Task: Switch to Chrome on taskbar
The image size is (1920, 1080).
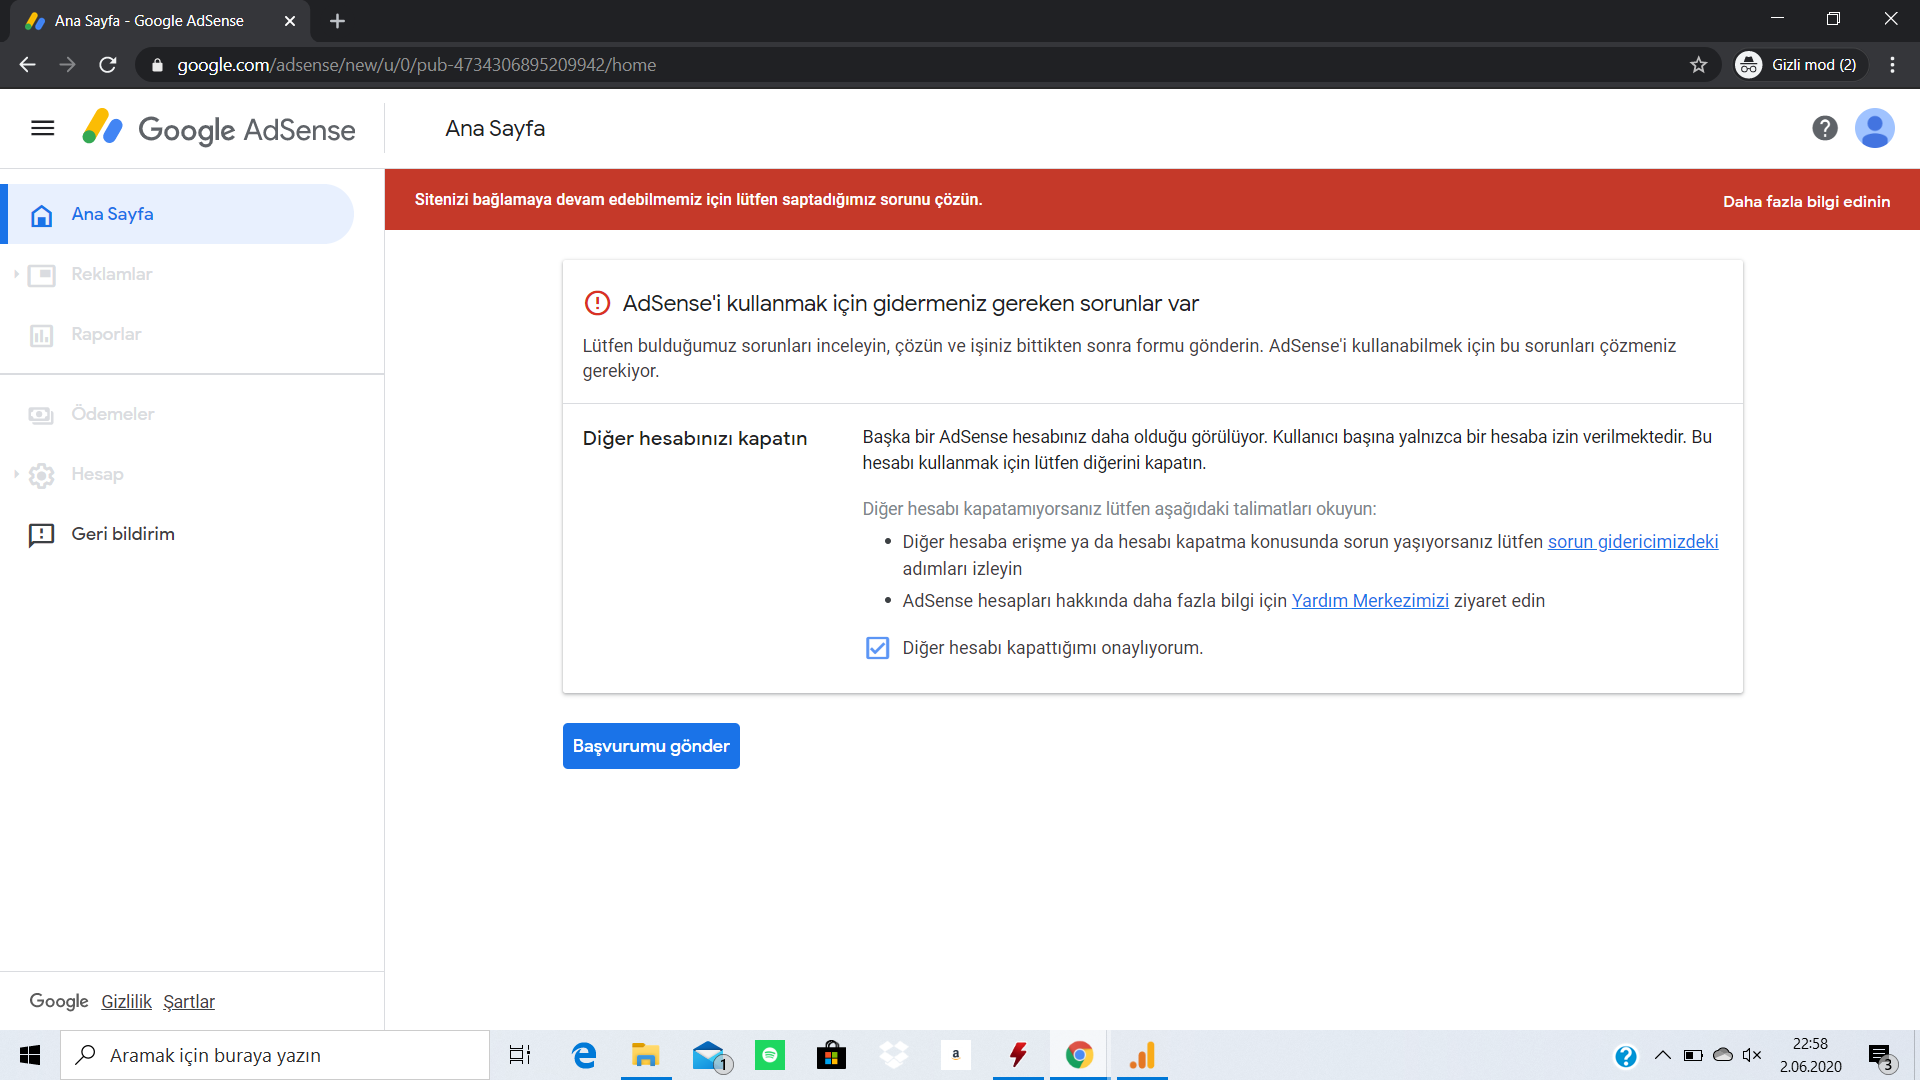Action: (1079, 1055)
